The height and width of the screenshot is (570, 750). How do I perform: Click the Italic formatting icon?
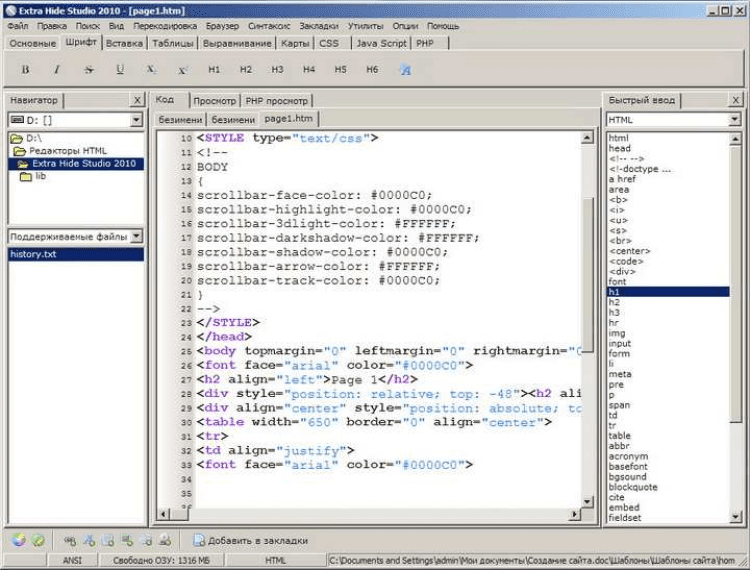pos(57,70)
